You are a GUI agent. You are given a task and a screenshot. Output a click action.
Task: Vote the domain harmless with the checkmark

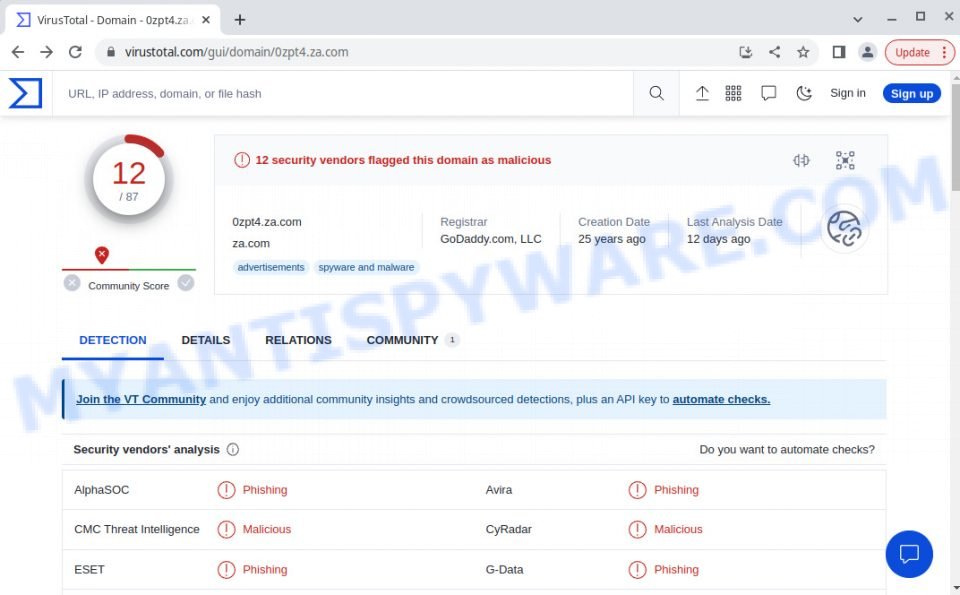[x=186, y=283]
